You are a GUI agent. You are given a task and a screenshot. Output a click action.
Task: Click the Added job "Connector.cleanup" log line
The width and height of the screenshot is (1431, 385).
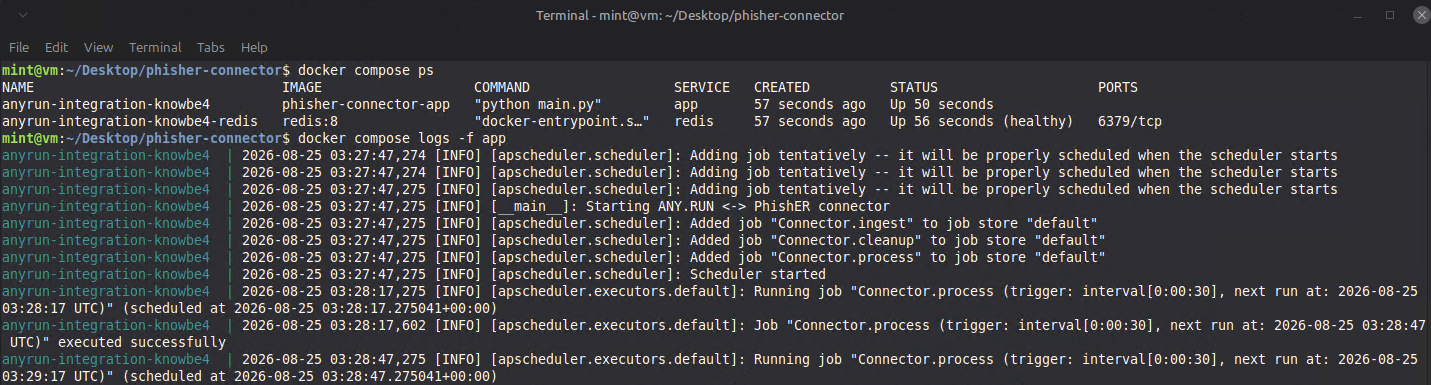[898, 240]
